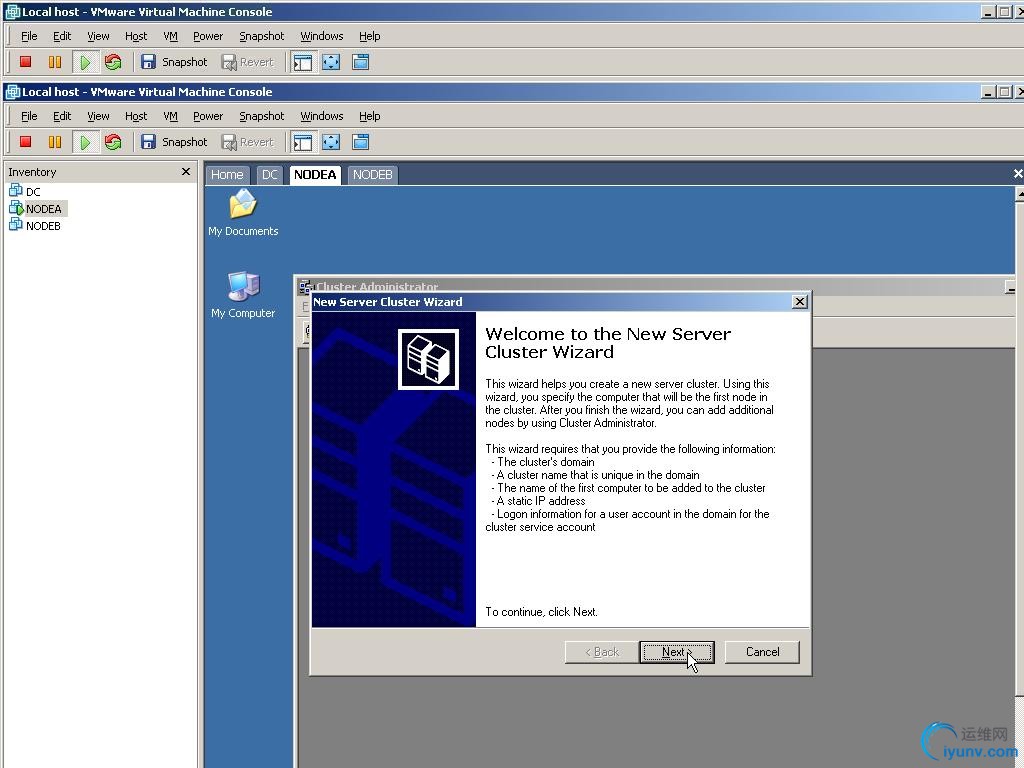Click the full screen icon in the lower toolbar
Screen dimensions: 1024x768
331,142
